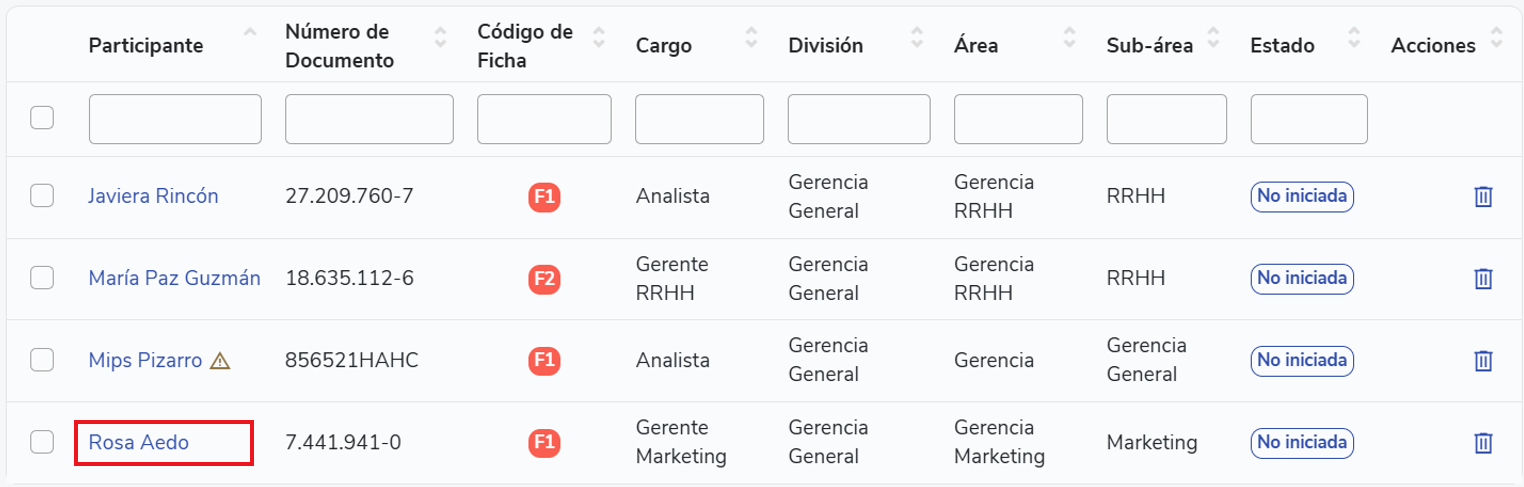This screenshot has width=1524, height=487.
Task: Check the box for Javiera Rincón
Action: click(x=42, y=196)
